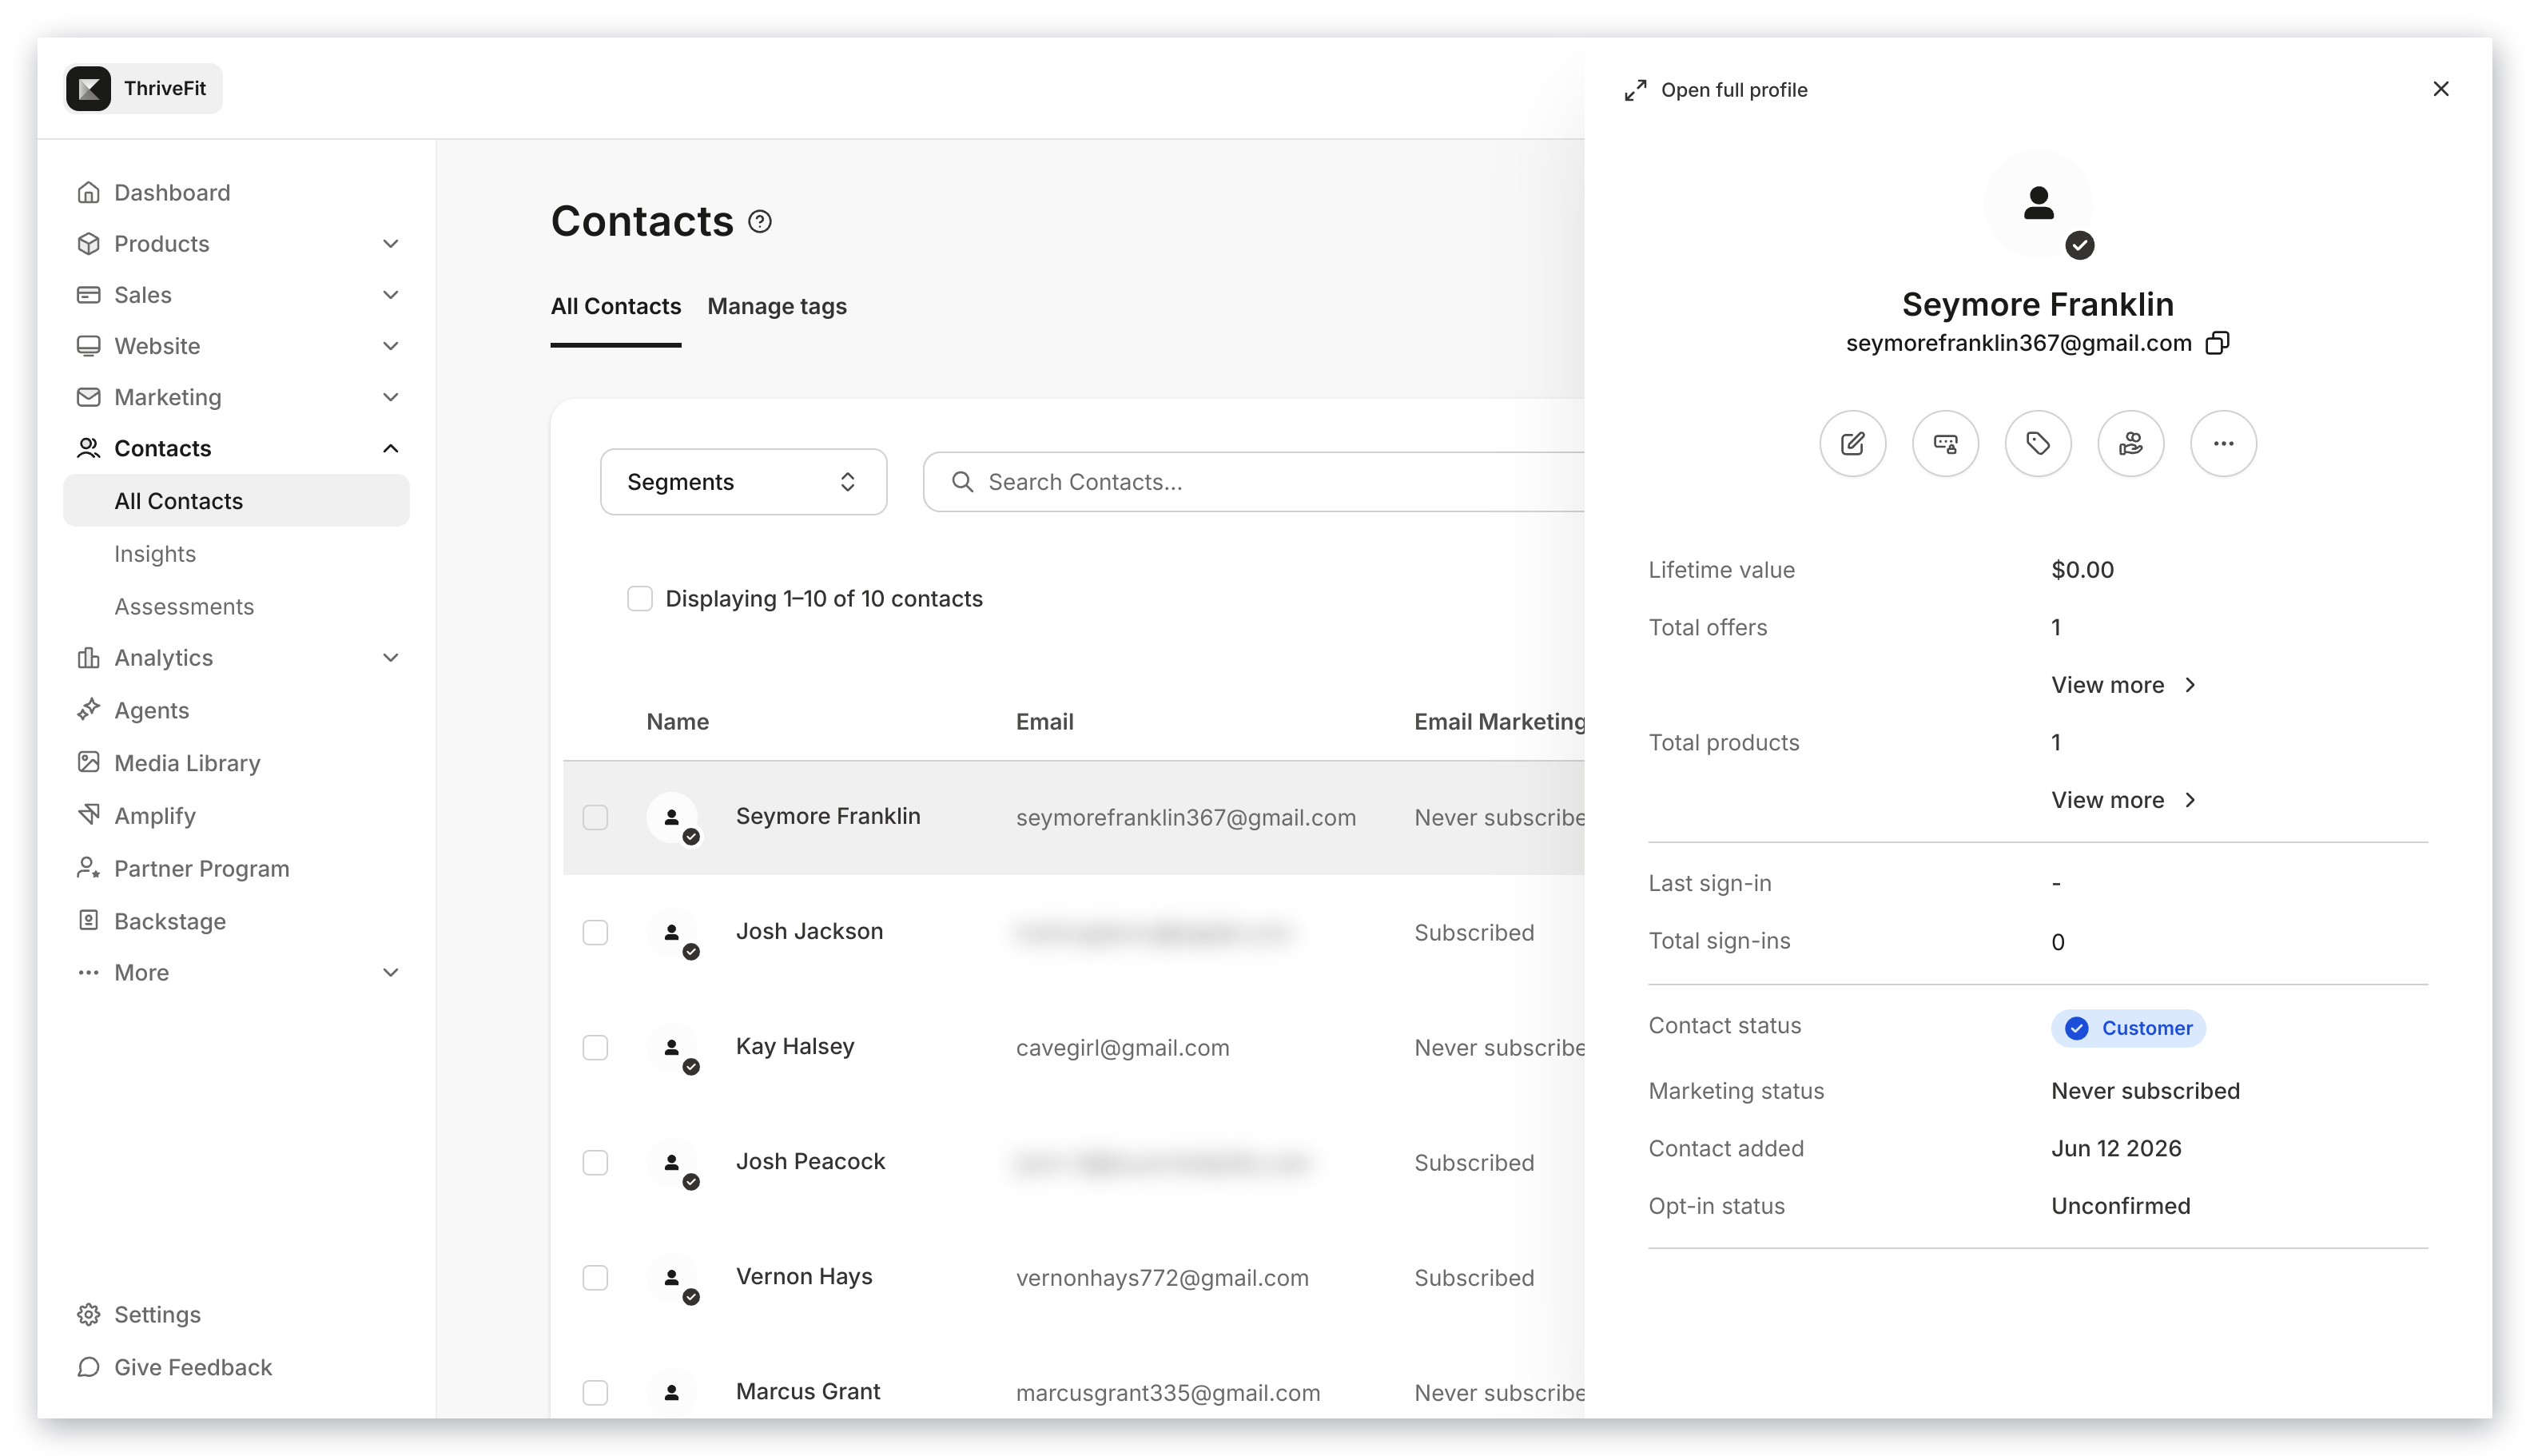Click the Josh Peacock avatar icon
Image resolution: width=2530 pixels, height=1456 pixels.
tap(672, 1163)
